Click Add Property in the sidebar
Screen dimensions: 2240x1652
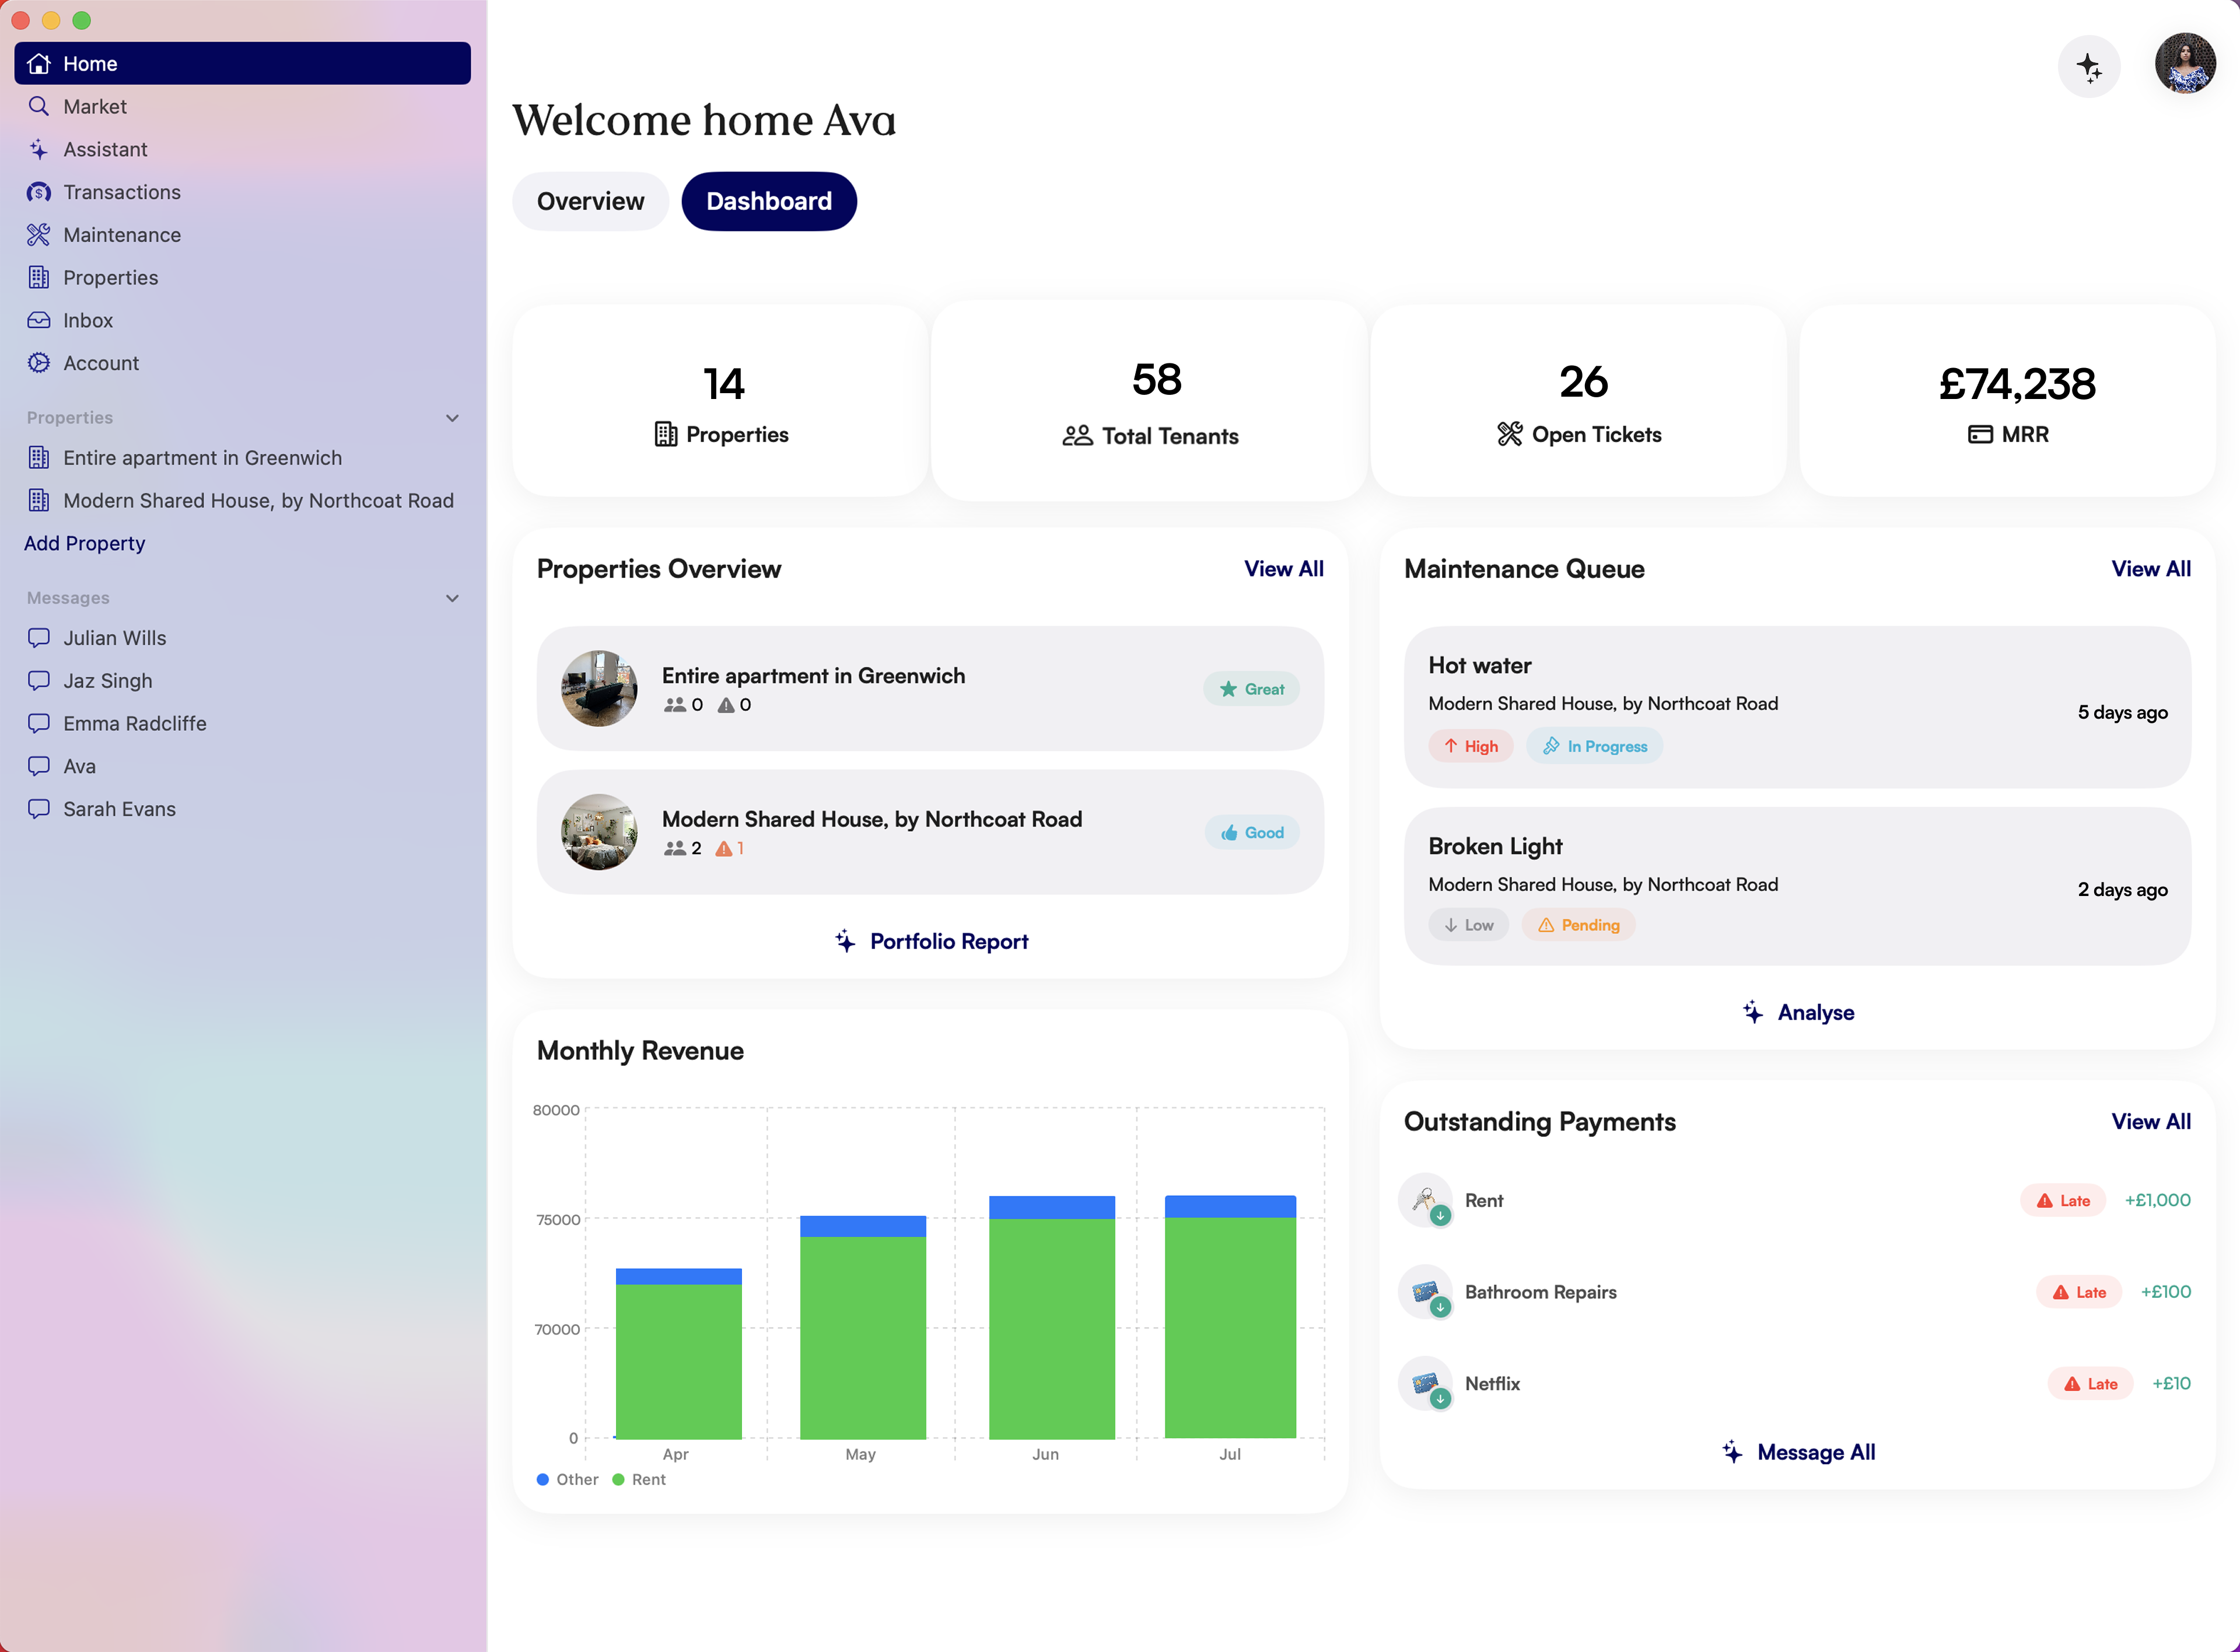(x=84, y=543)
